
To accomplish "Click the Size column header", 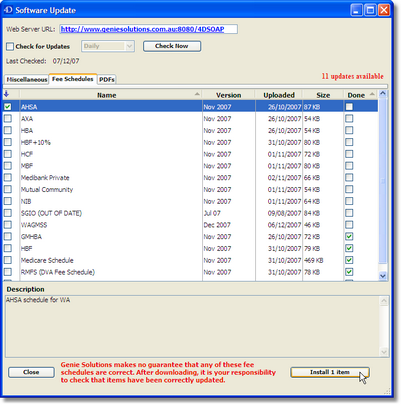I will pos(323,95).
